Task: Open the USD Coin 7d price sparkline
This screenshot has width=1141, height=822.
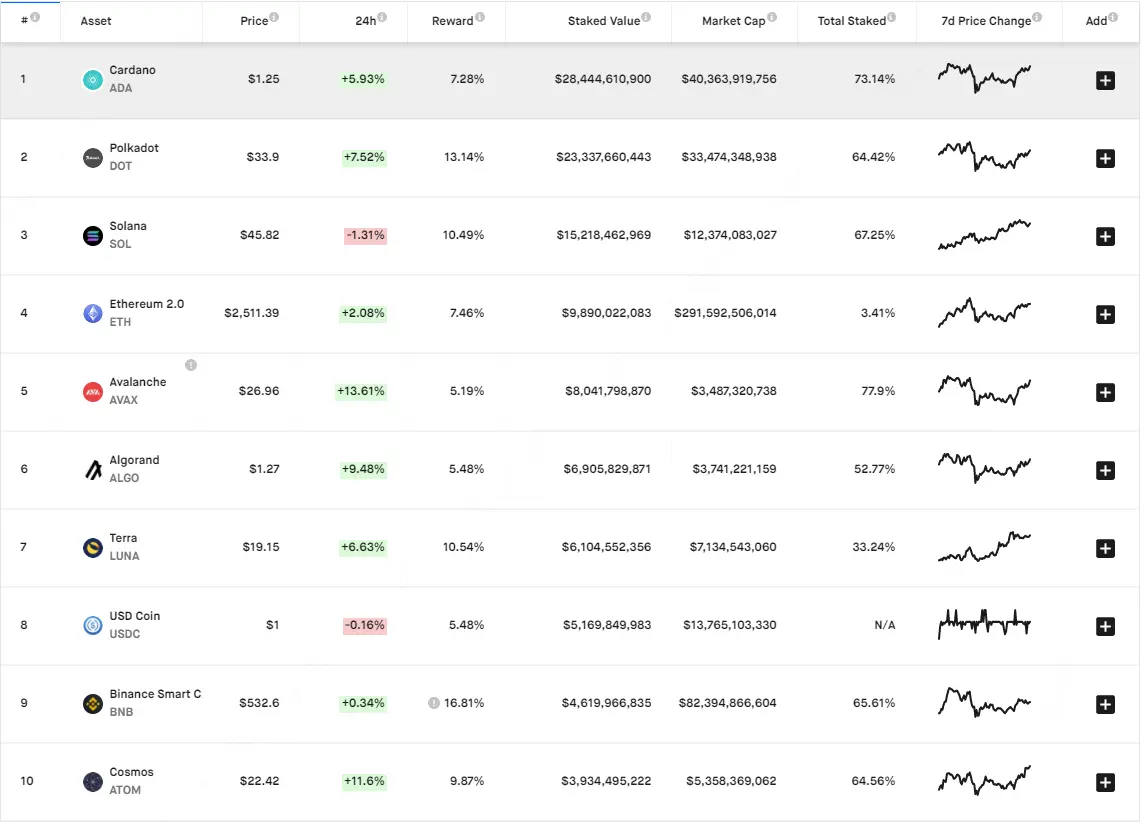Action: 984,624
